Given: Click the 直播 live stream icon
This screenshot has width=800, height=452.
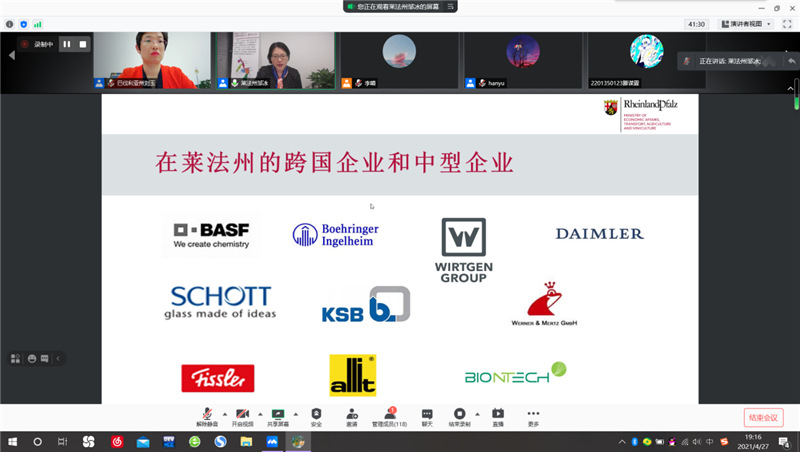Looking at the screenshot, I should click(497, 413).
